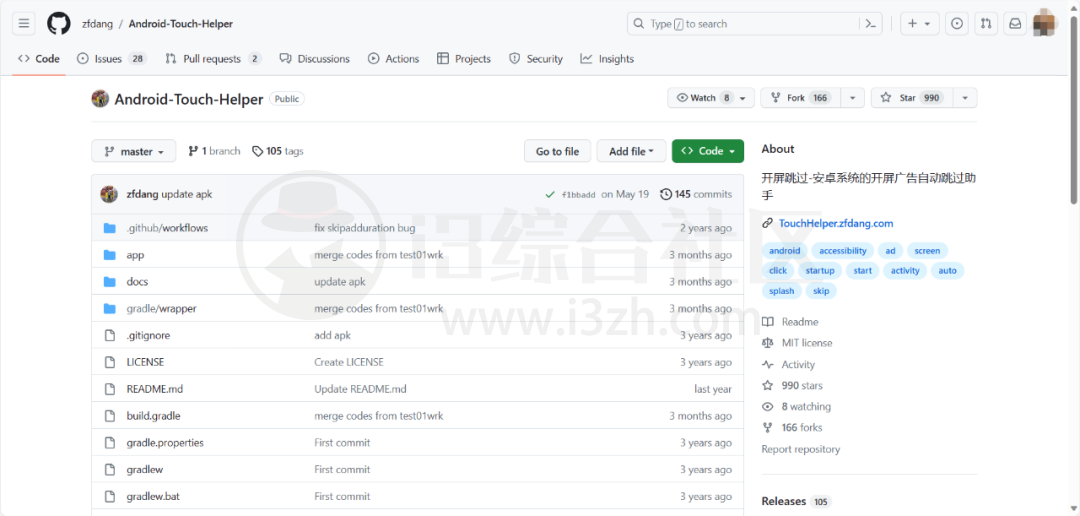Click the repository owner avatar beside title
Viewport: 1080px width, 516px height.
(100, 99)
